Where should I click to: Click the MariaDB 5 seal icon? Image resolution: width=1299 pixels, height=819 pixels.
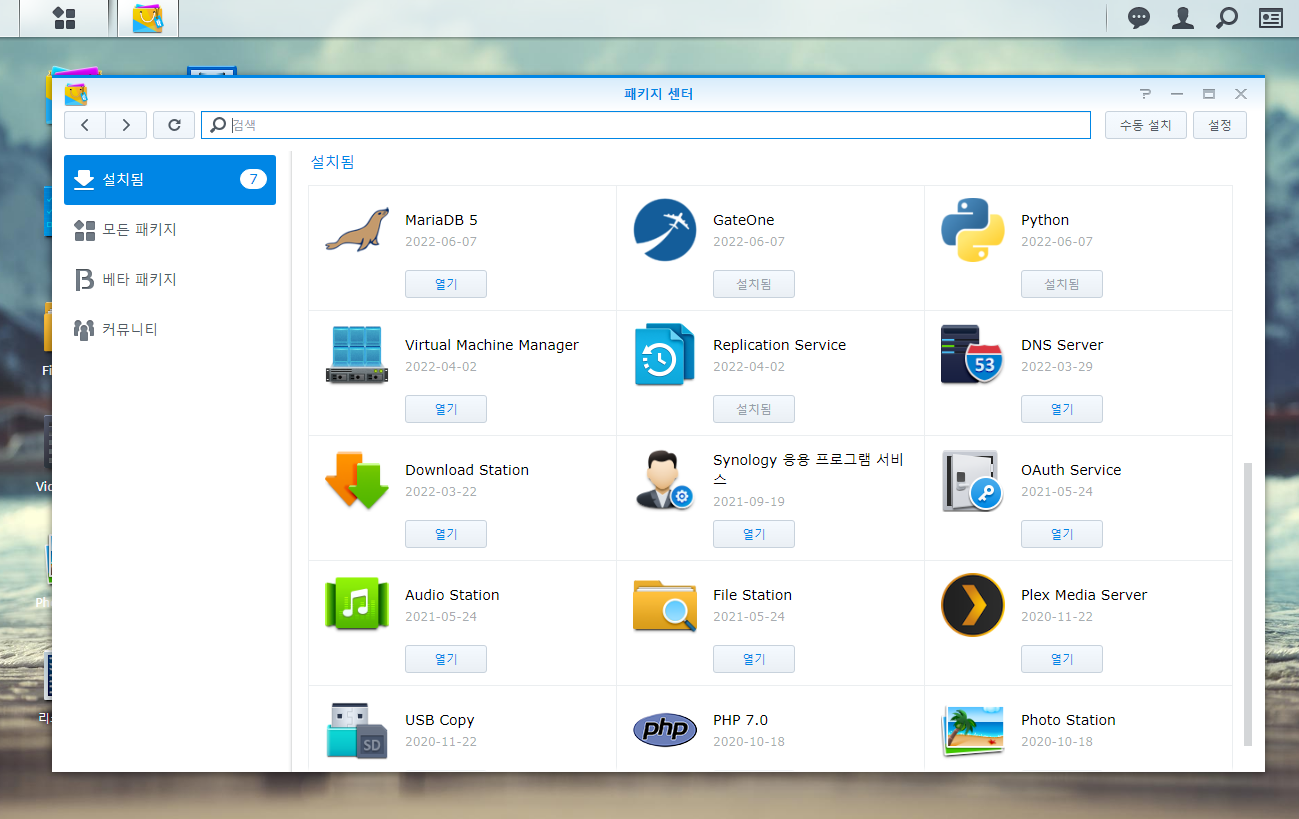[357, 230]
